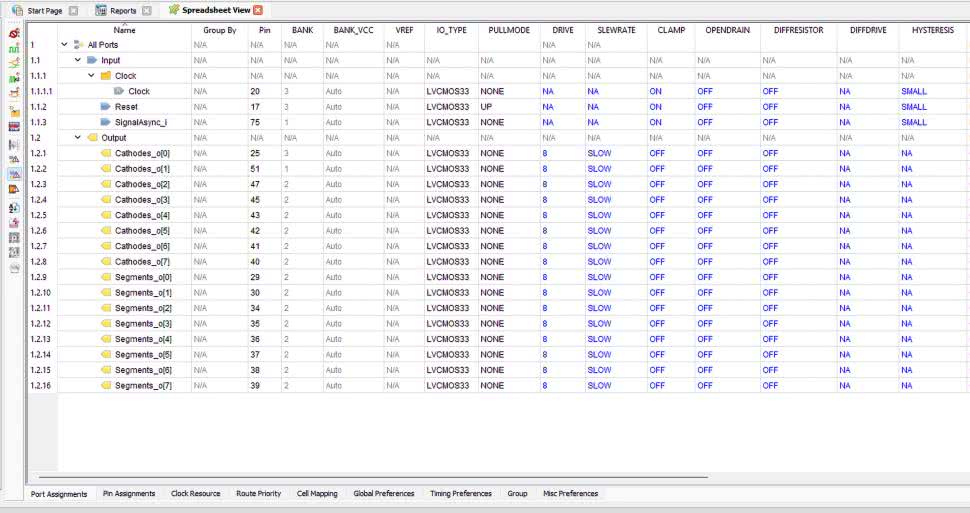Collapse the Input ports group
This screenshot has width=970, height=513.
point(78,60)
